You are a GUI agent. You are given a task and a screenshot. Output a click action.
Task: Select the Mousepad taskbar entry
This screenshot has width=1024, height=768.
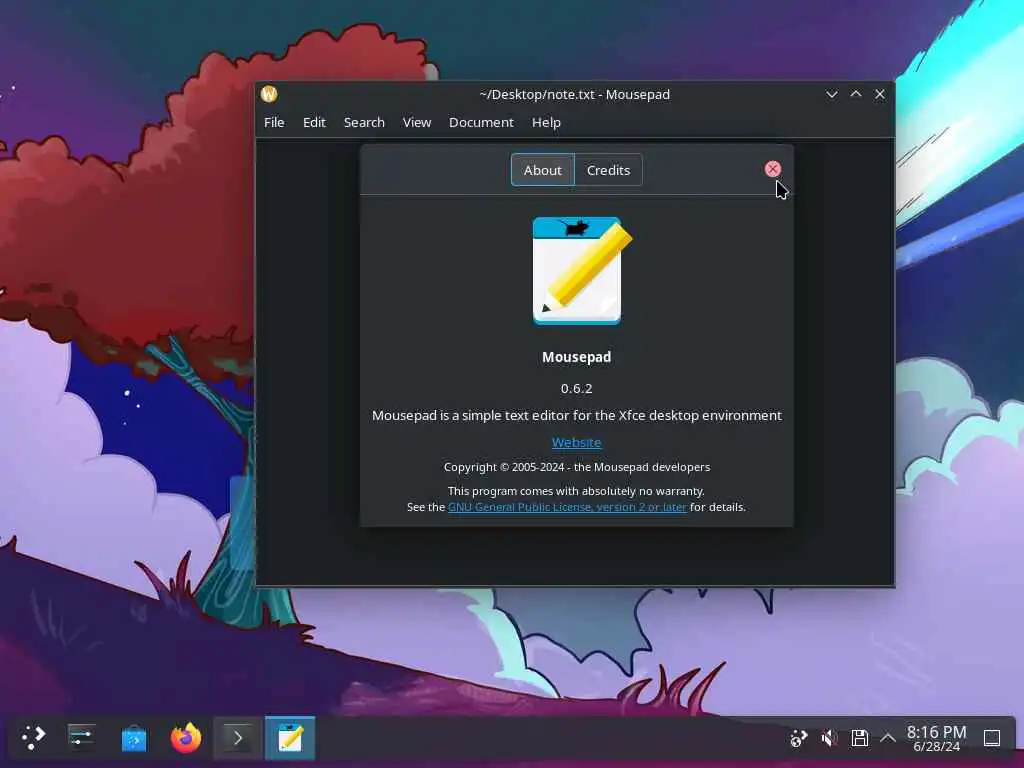[x=290, y=738]
